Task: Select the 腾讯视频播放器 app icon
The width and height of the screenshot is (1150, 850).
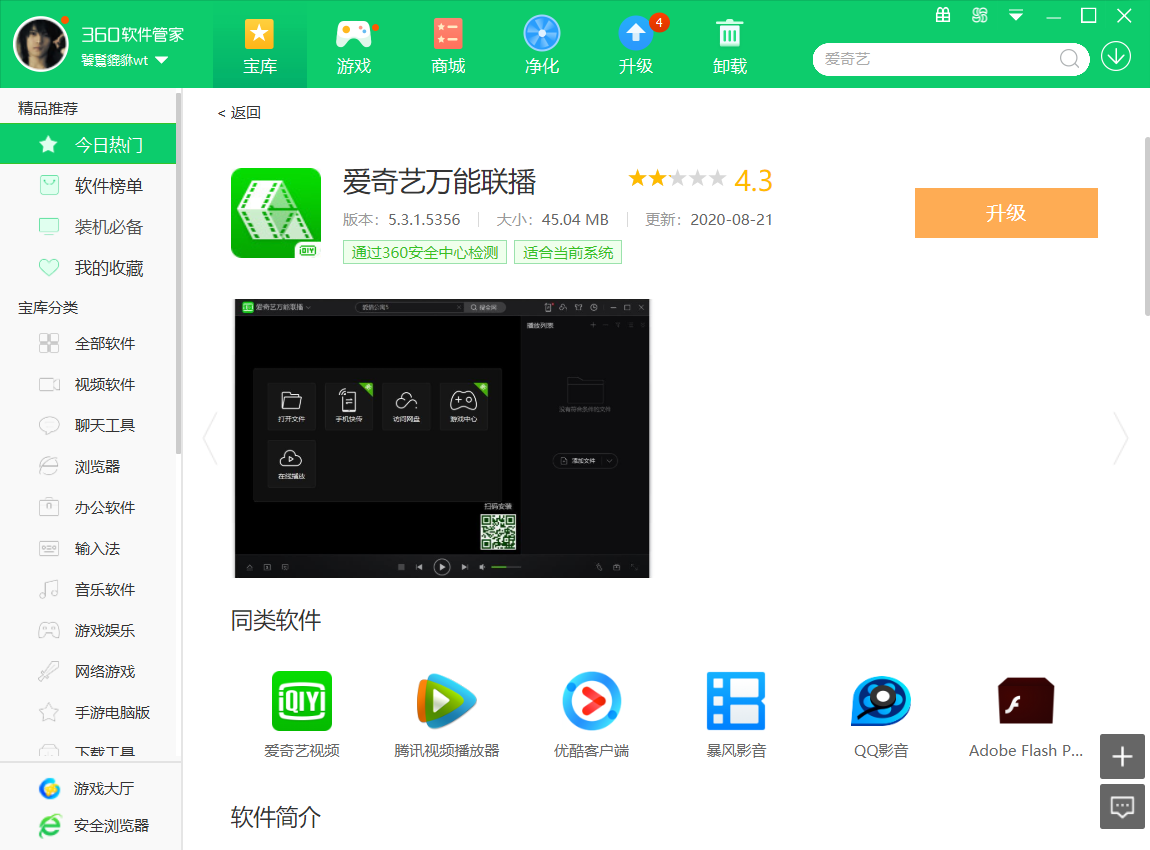Action: pyautogui.click(x=446, y=700)
